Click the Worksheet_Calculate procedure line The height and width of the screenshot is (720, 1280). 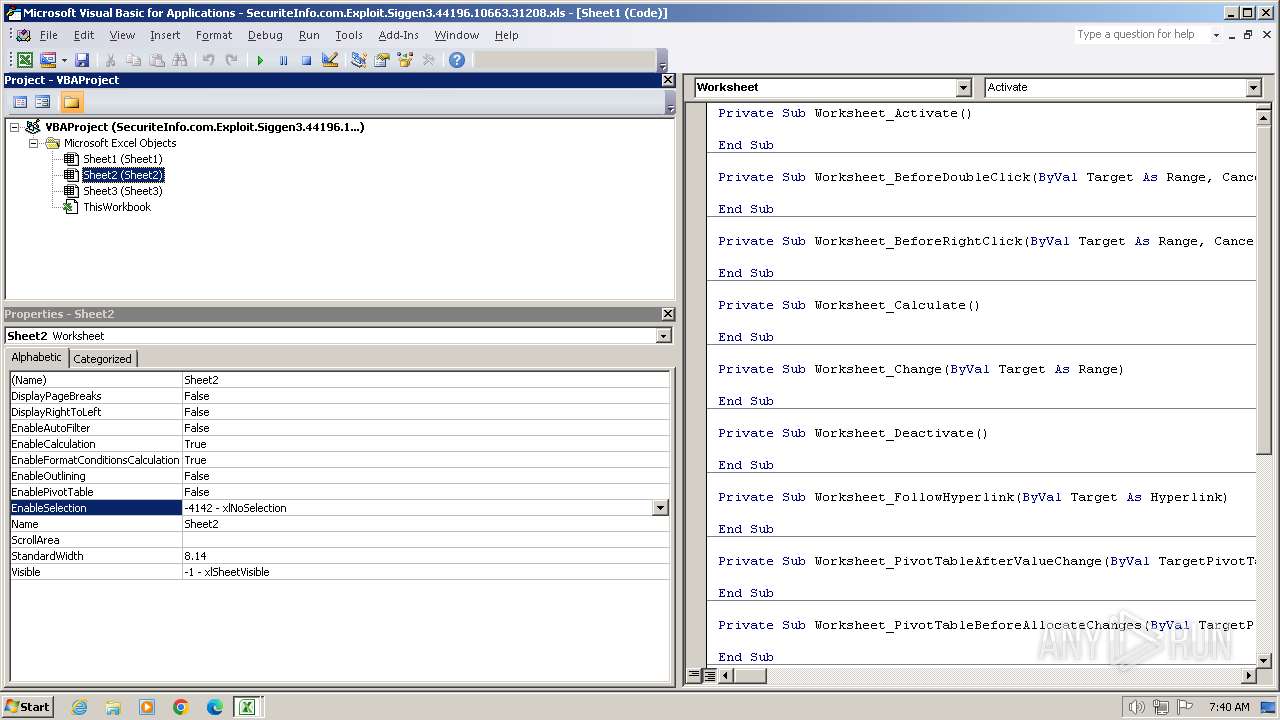click(849, 305)
